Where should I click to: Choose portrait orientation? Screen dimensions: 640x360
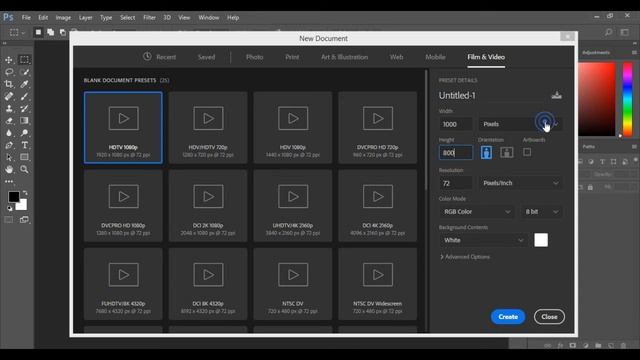486,152
